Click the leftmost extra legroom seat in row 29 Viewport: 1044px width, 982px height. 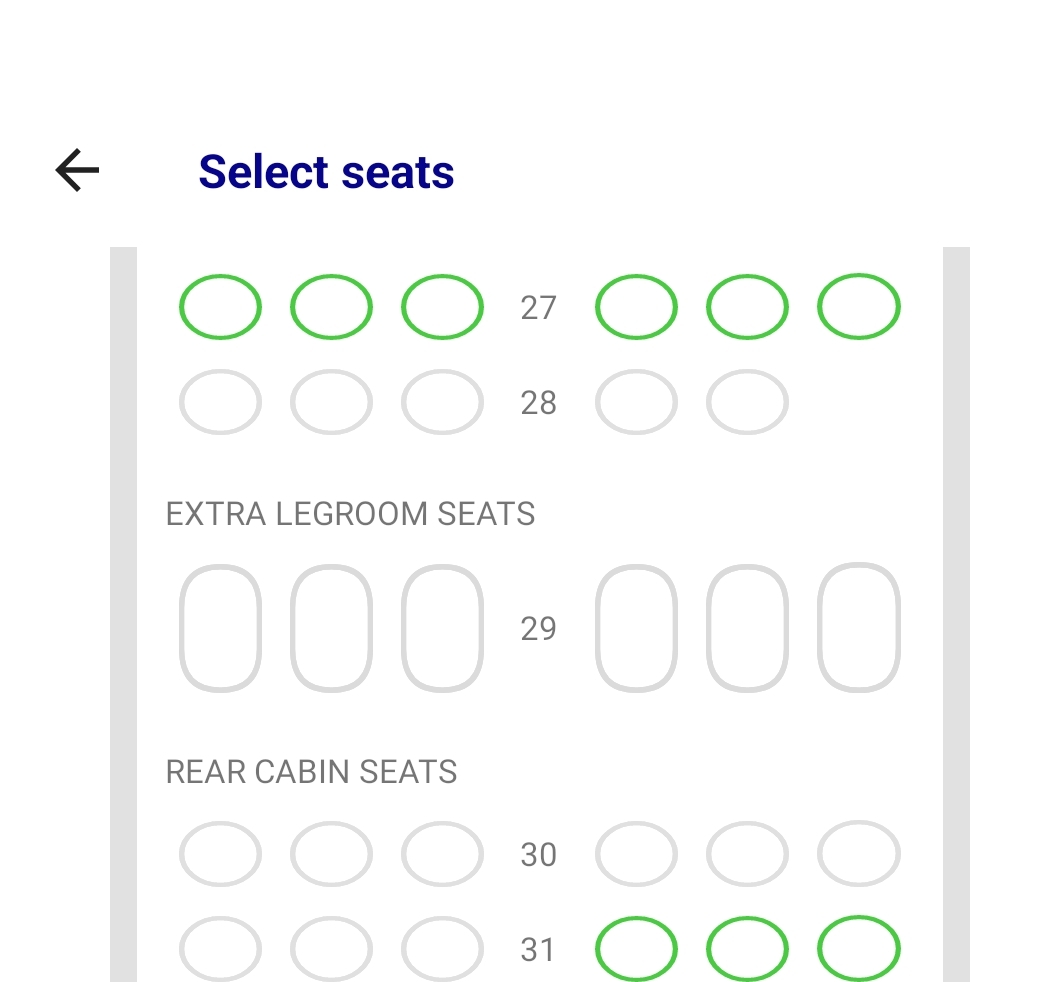220,628
